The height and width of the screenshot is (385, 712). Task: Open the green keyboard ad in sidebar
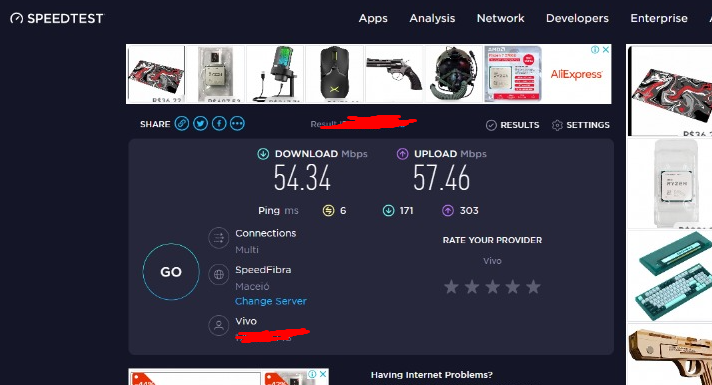(x=670, y=276)
